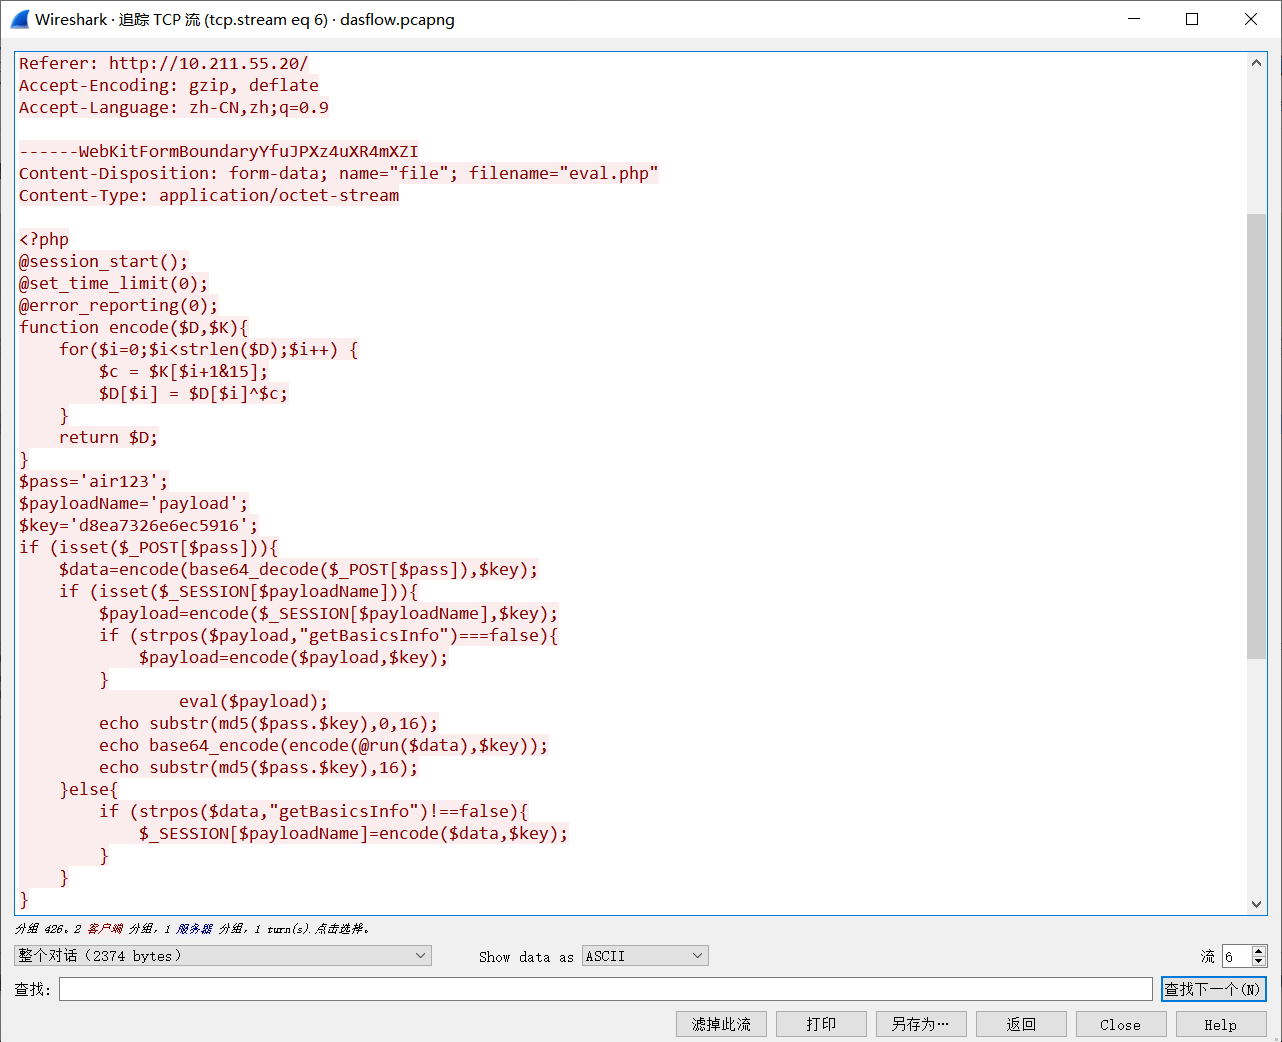Viewport: 1282px width, 1042px height.
Task: Increase the stream number stepper
Action: [1259, 951]
